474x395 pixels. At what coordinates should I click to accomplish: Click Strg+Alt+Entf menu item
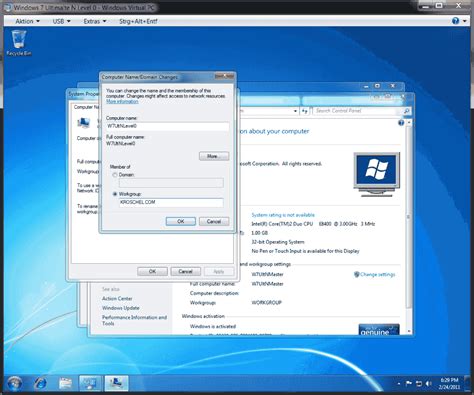pos(138,21)
